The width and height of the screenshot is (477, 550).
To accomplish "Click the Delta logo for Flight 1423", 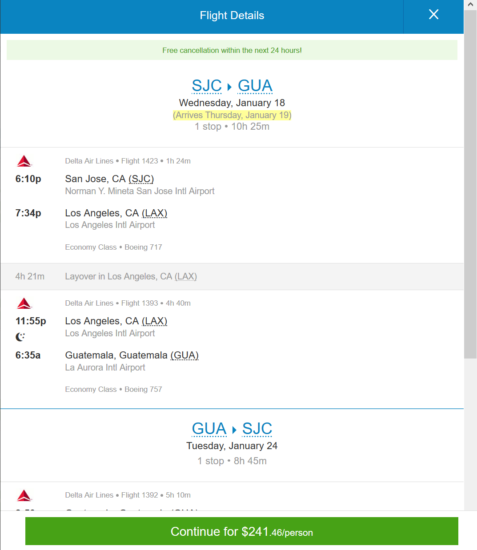I will pos(24,161).
